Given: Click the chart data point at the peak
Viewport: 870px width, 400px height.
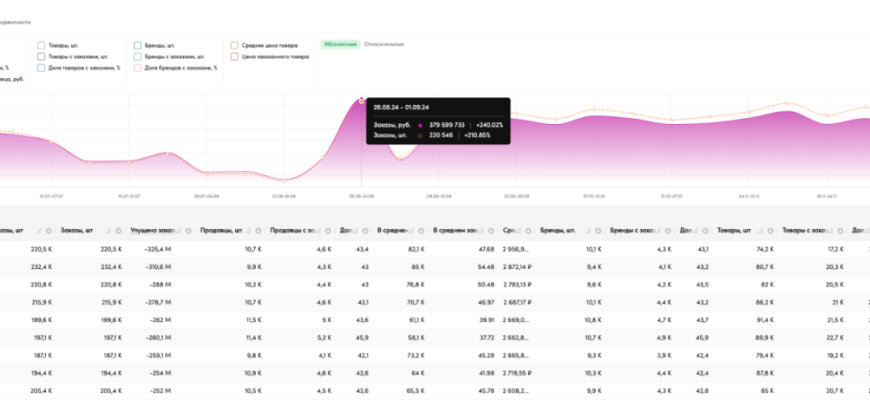Looking at the screenshot, I should pyautogui.click(x=362, y=100).
